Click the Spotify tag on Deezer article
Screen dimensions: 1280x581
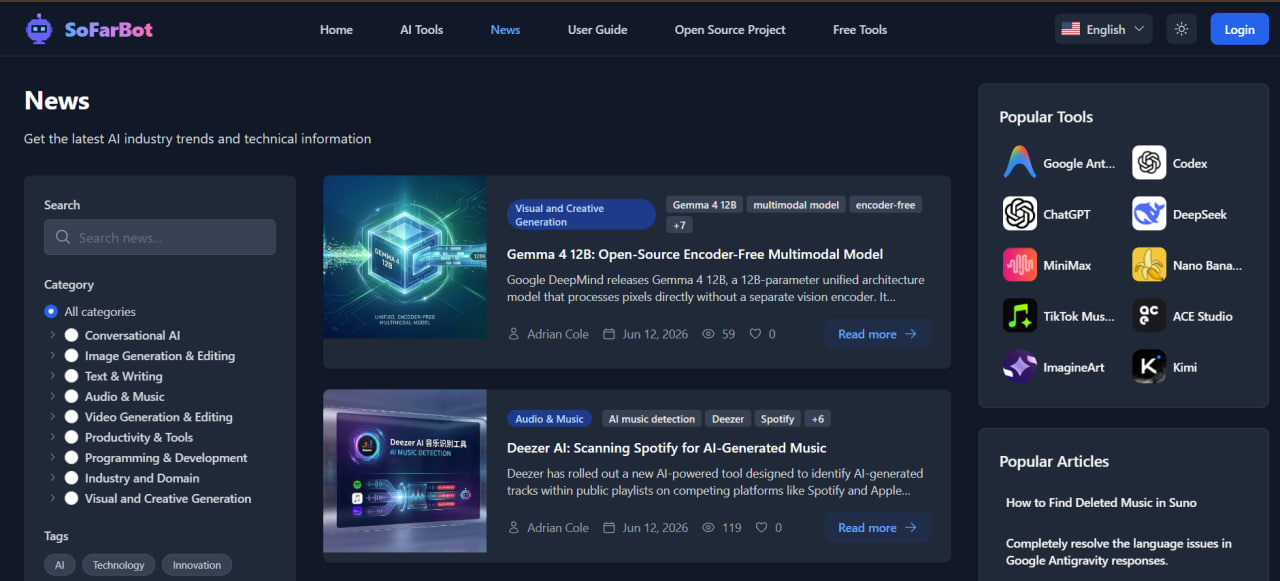coord(777,419)
